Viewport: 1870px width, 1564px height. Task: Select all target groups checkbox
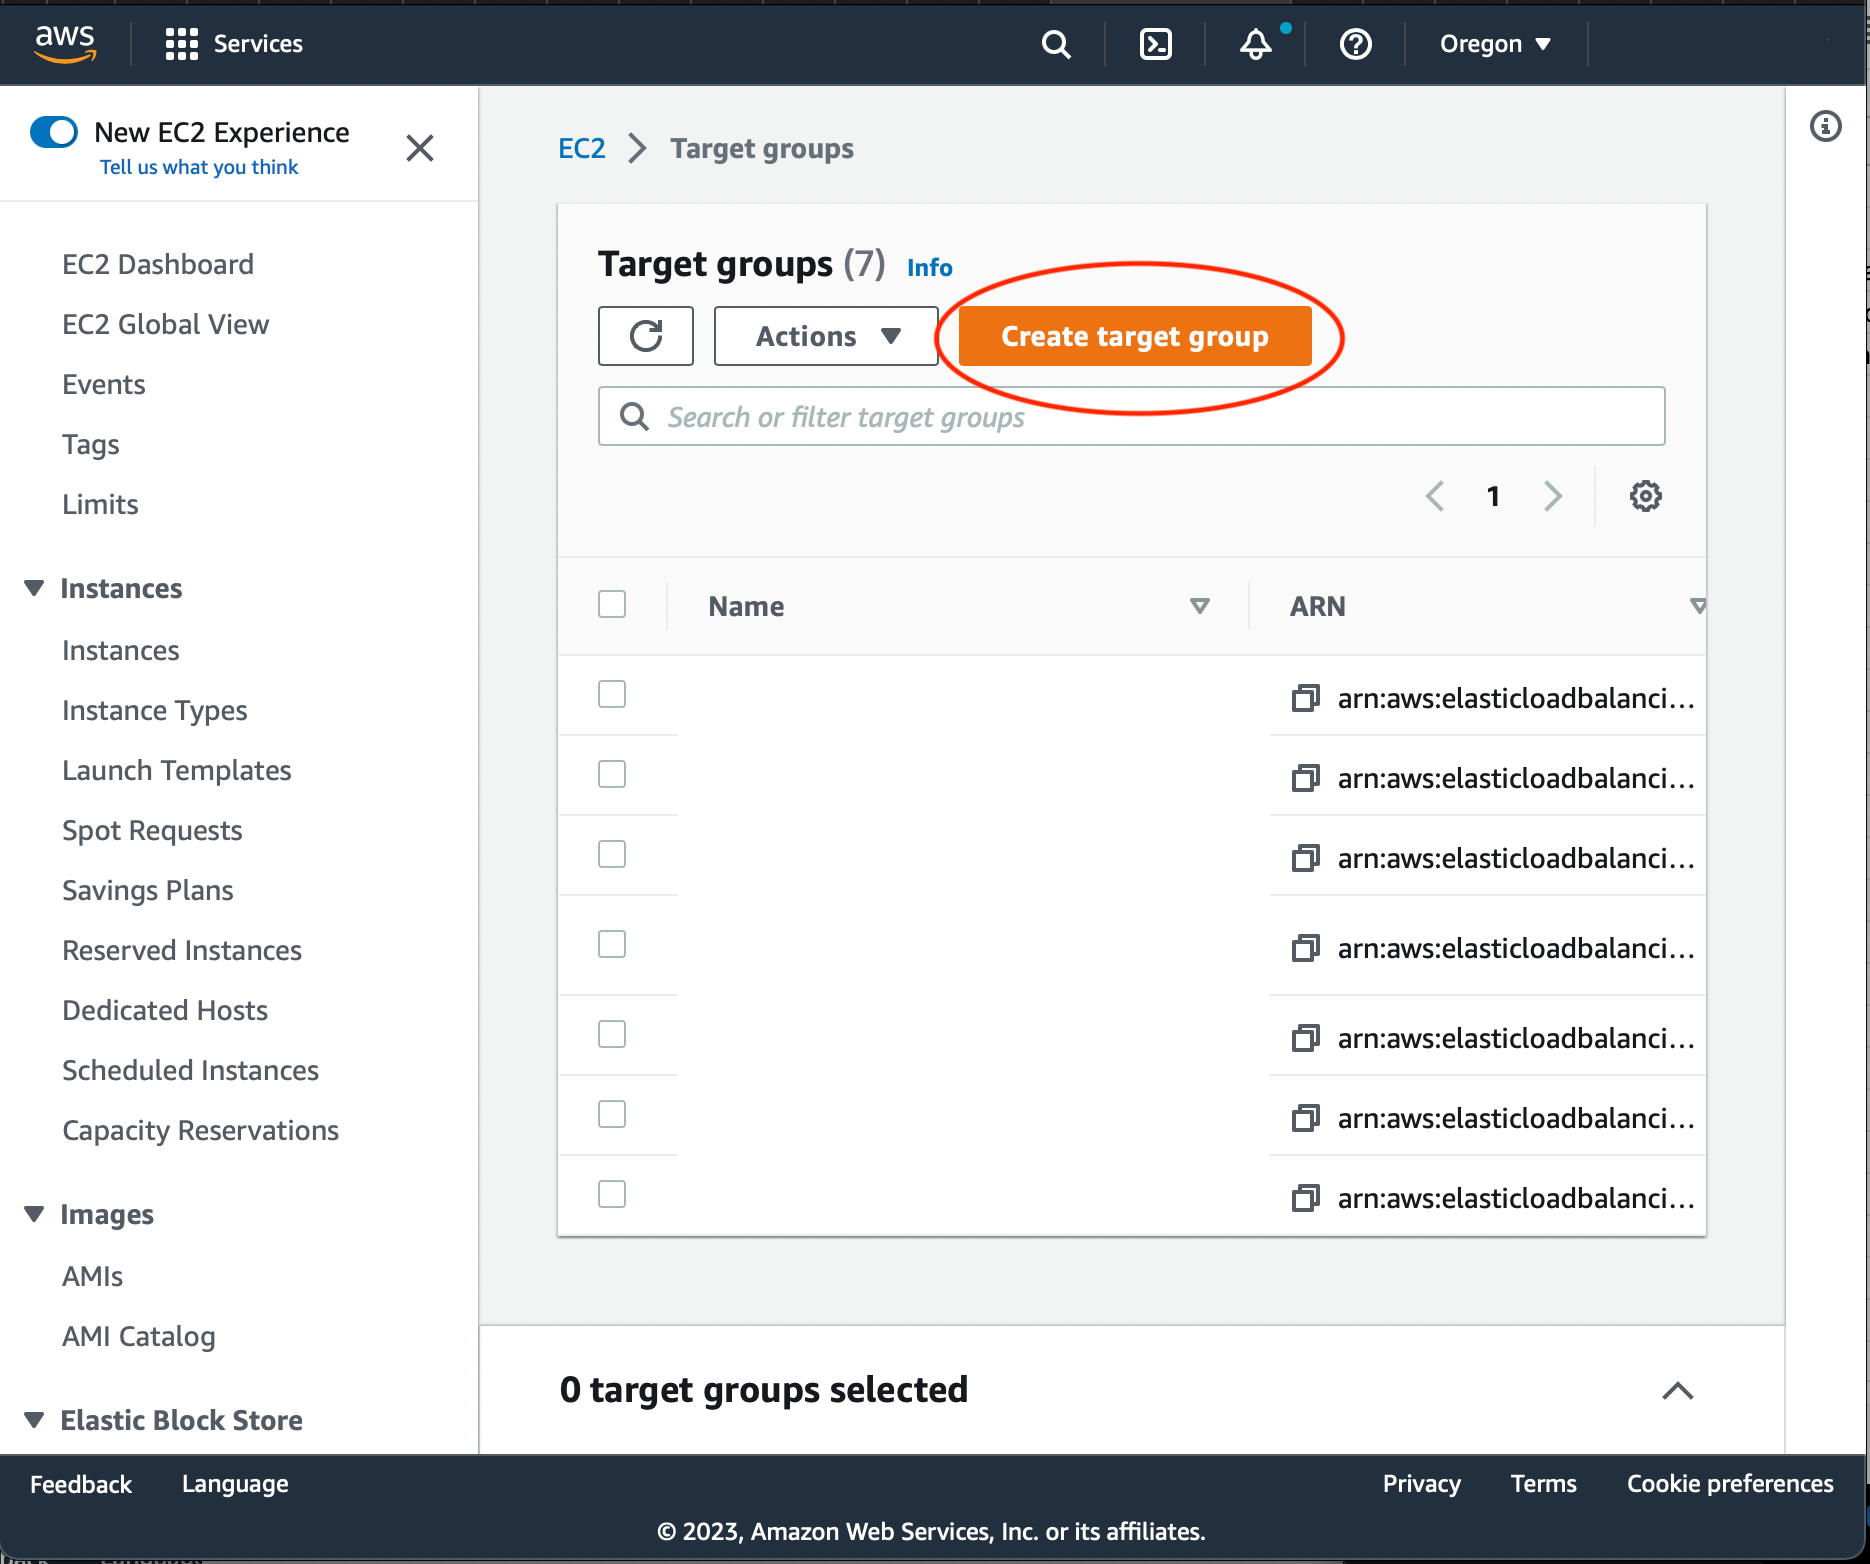pyautogui.click(x=612, y=604)
